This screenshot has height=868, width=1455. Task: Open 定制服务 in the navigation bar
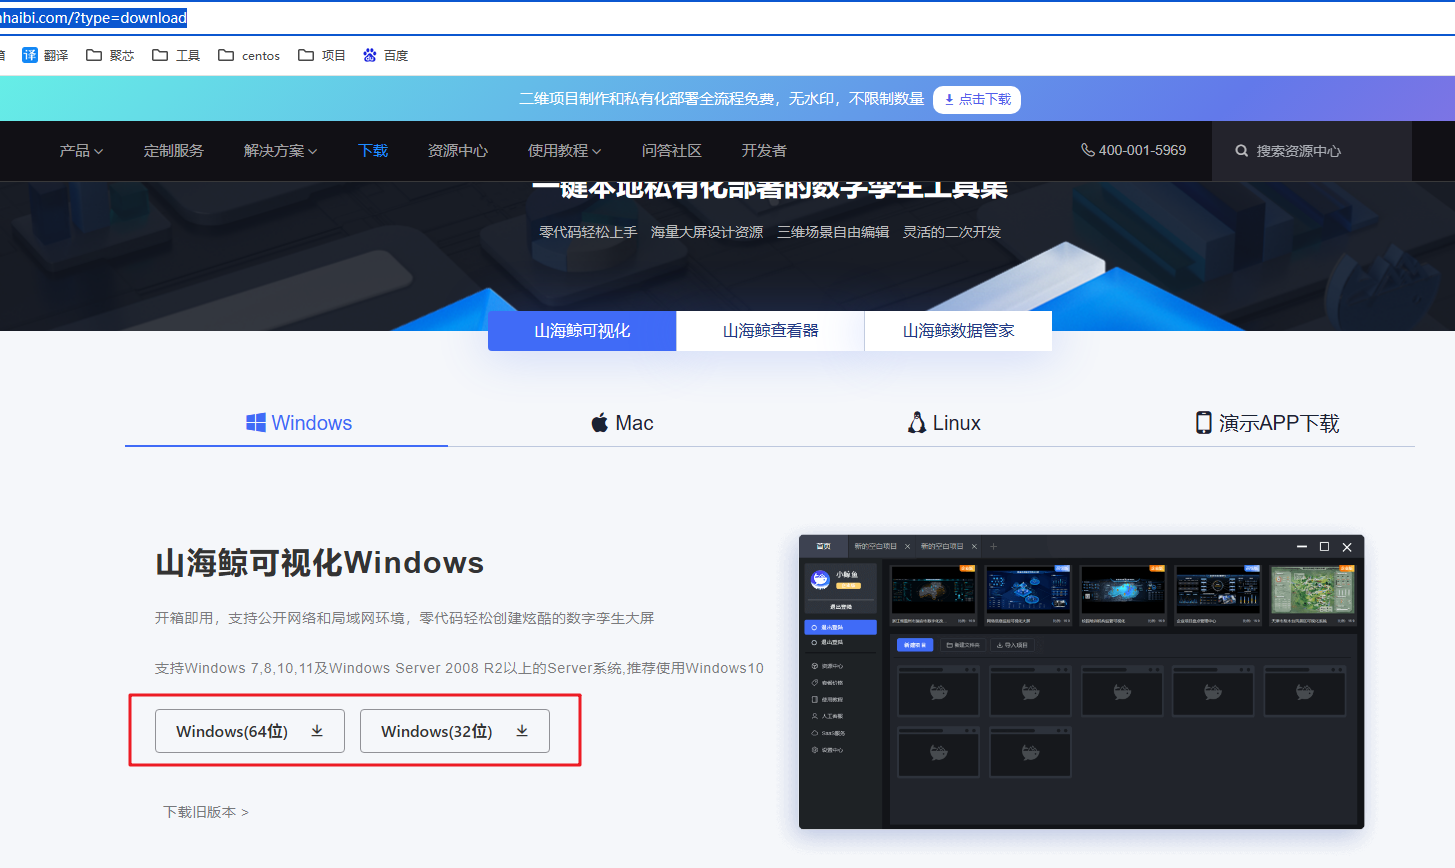click(x=174, y=151)
